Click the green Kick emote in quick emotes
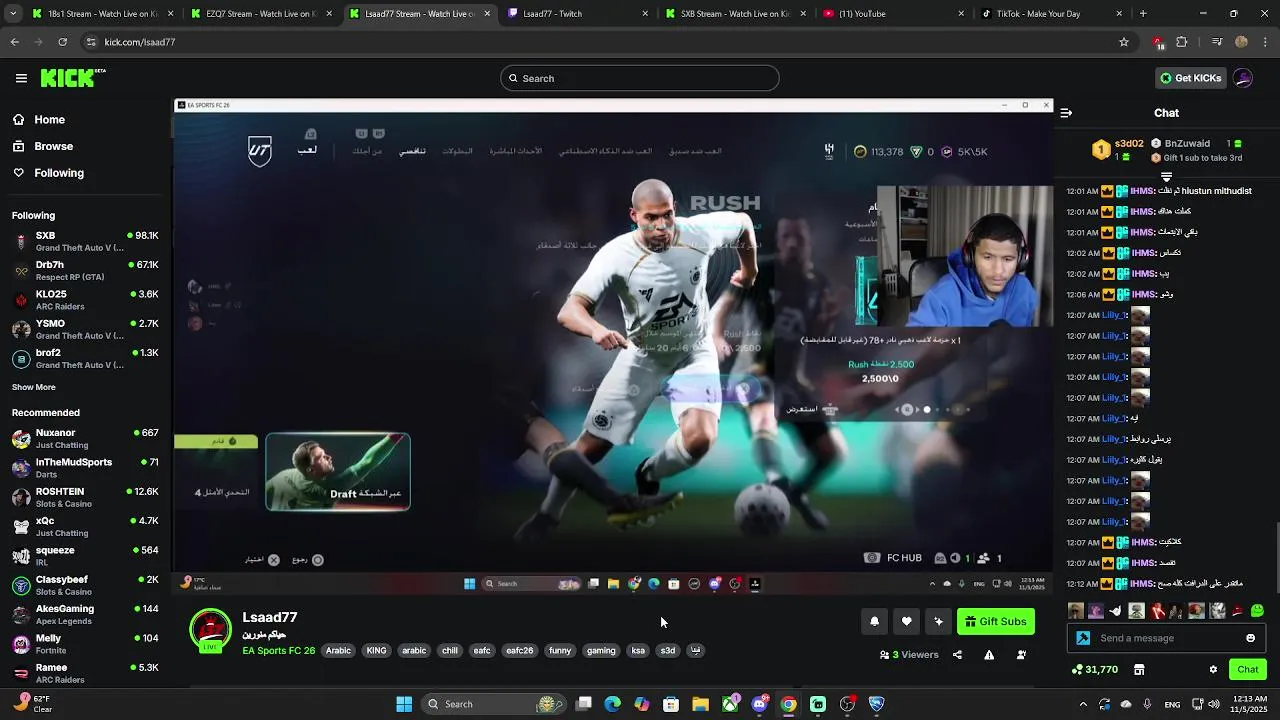1280x720 pixels. [x=1257, y=610]
